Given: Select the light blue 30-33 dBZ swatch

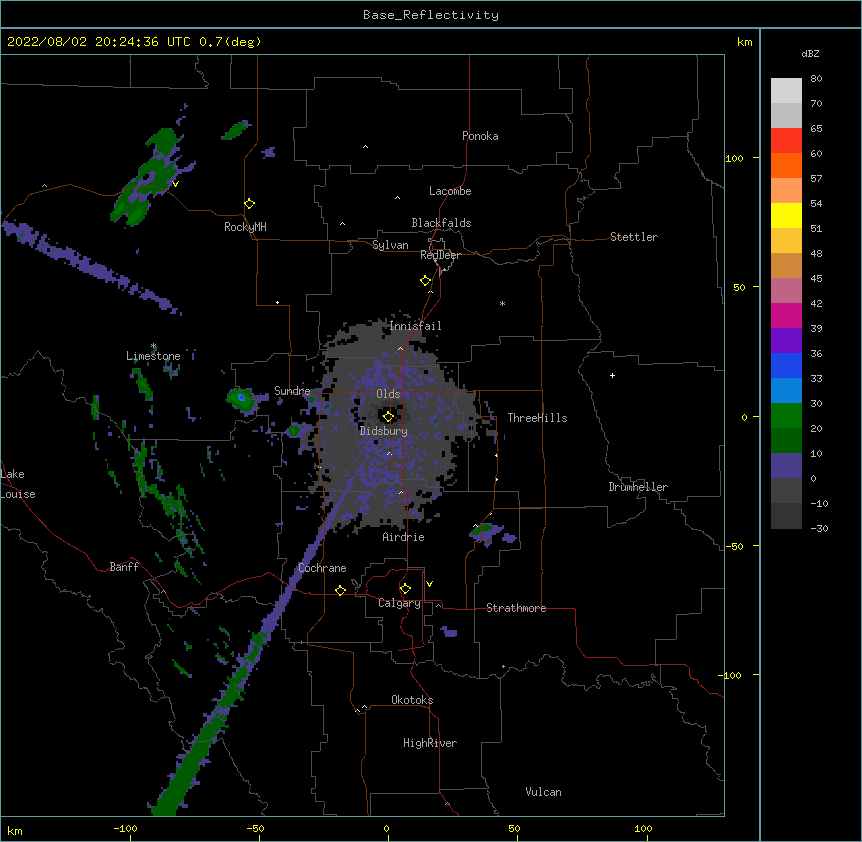Looking at the screenshot, I should pyautogui.click(x=786, y=391).
